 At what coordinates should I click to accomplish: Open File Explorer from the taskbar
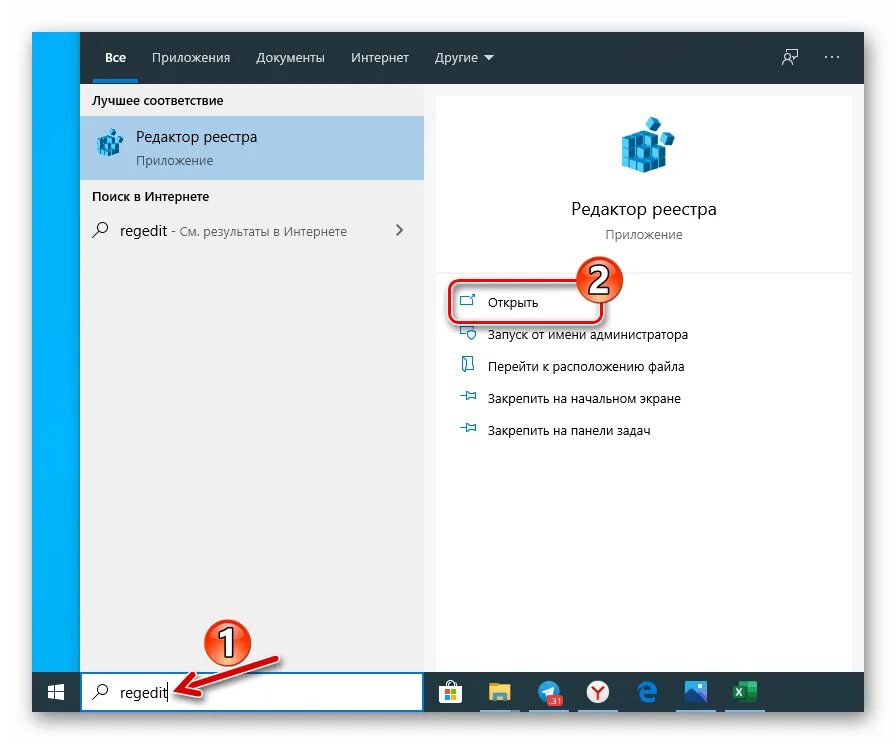click(x=499, y=692)
